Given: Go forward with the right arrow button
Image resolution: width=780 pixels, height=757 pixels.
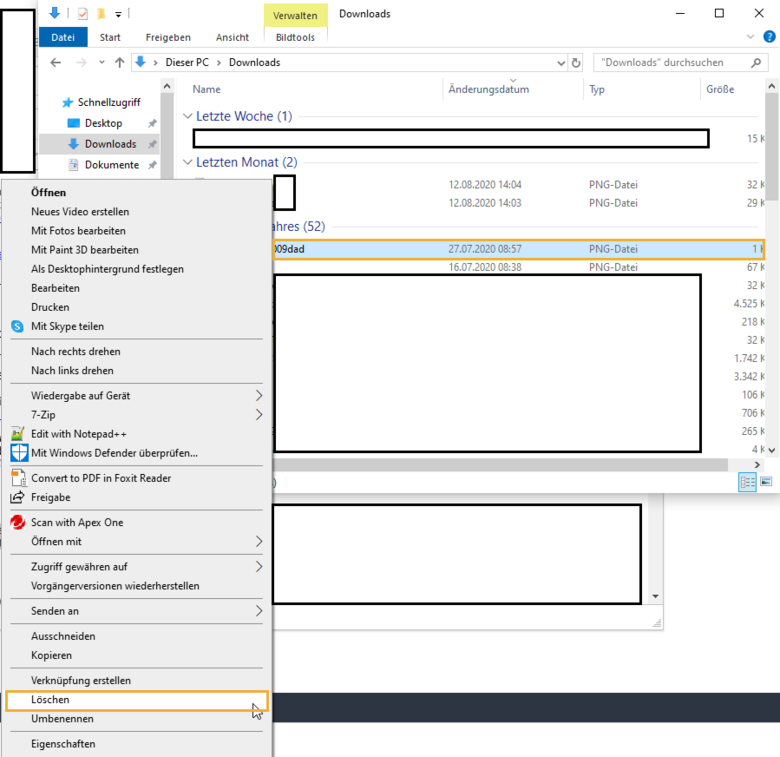Looking at the screenshot, I should click(x=81, y=63).
